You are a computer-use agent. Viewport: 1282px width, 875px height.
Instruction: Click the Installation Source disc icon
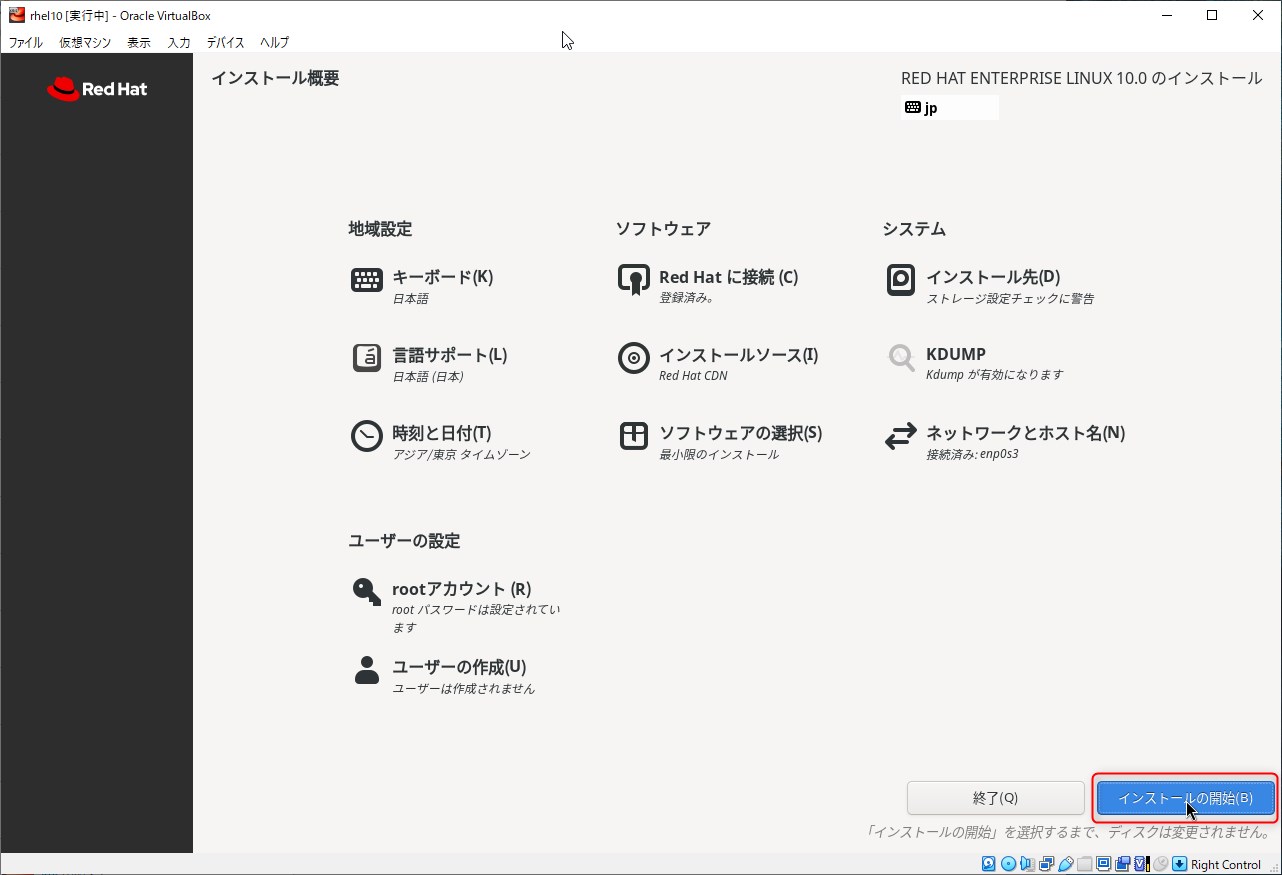[x=634, y=358]
